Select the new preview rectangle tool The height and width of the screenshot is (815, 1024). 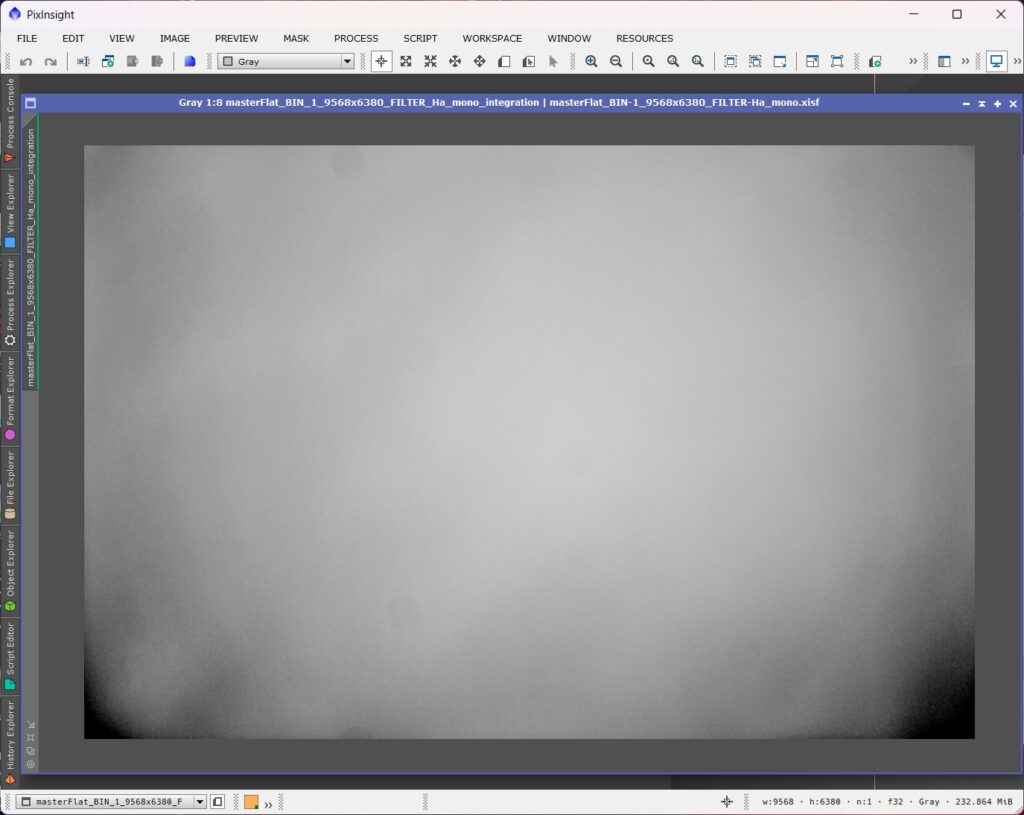pos(504,61)
